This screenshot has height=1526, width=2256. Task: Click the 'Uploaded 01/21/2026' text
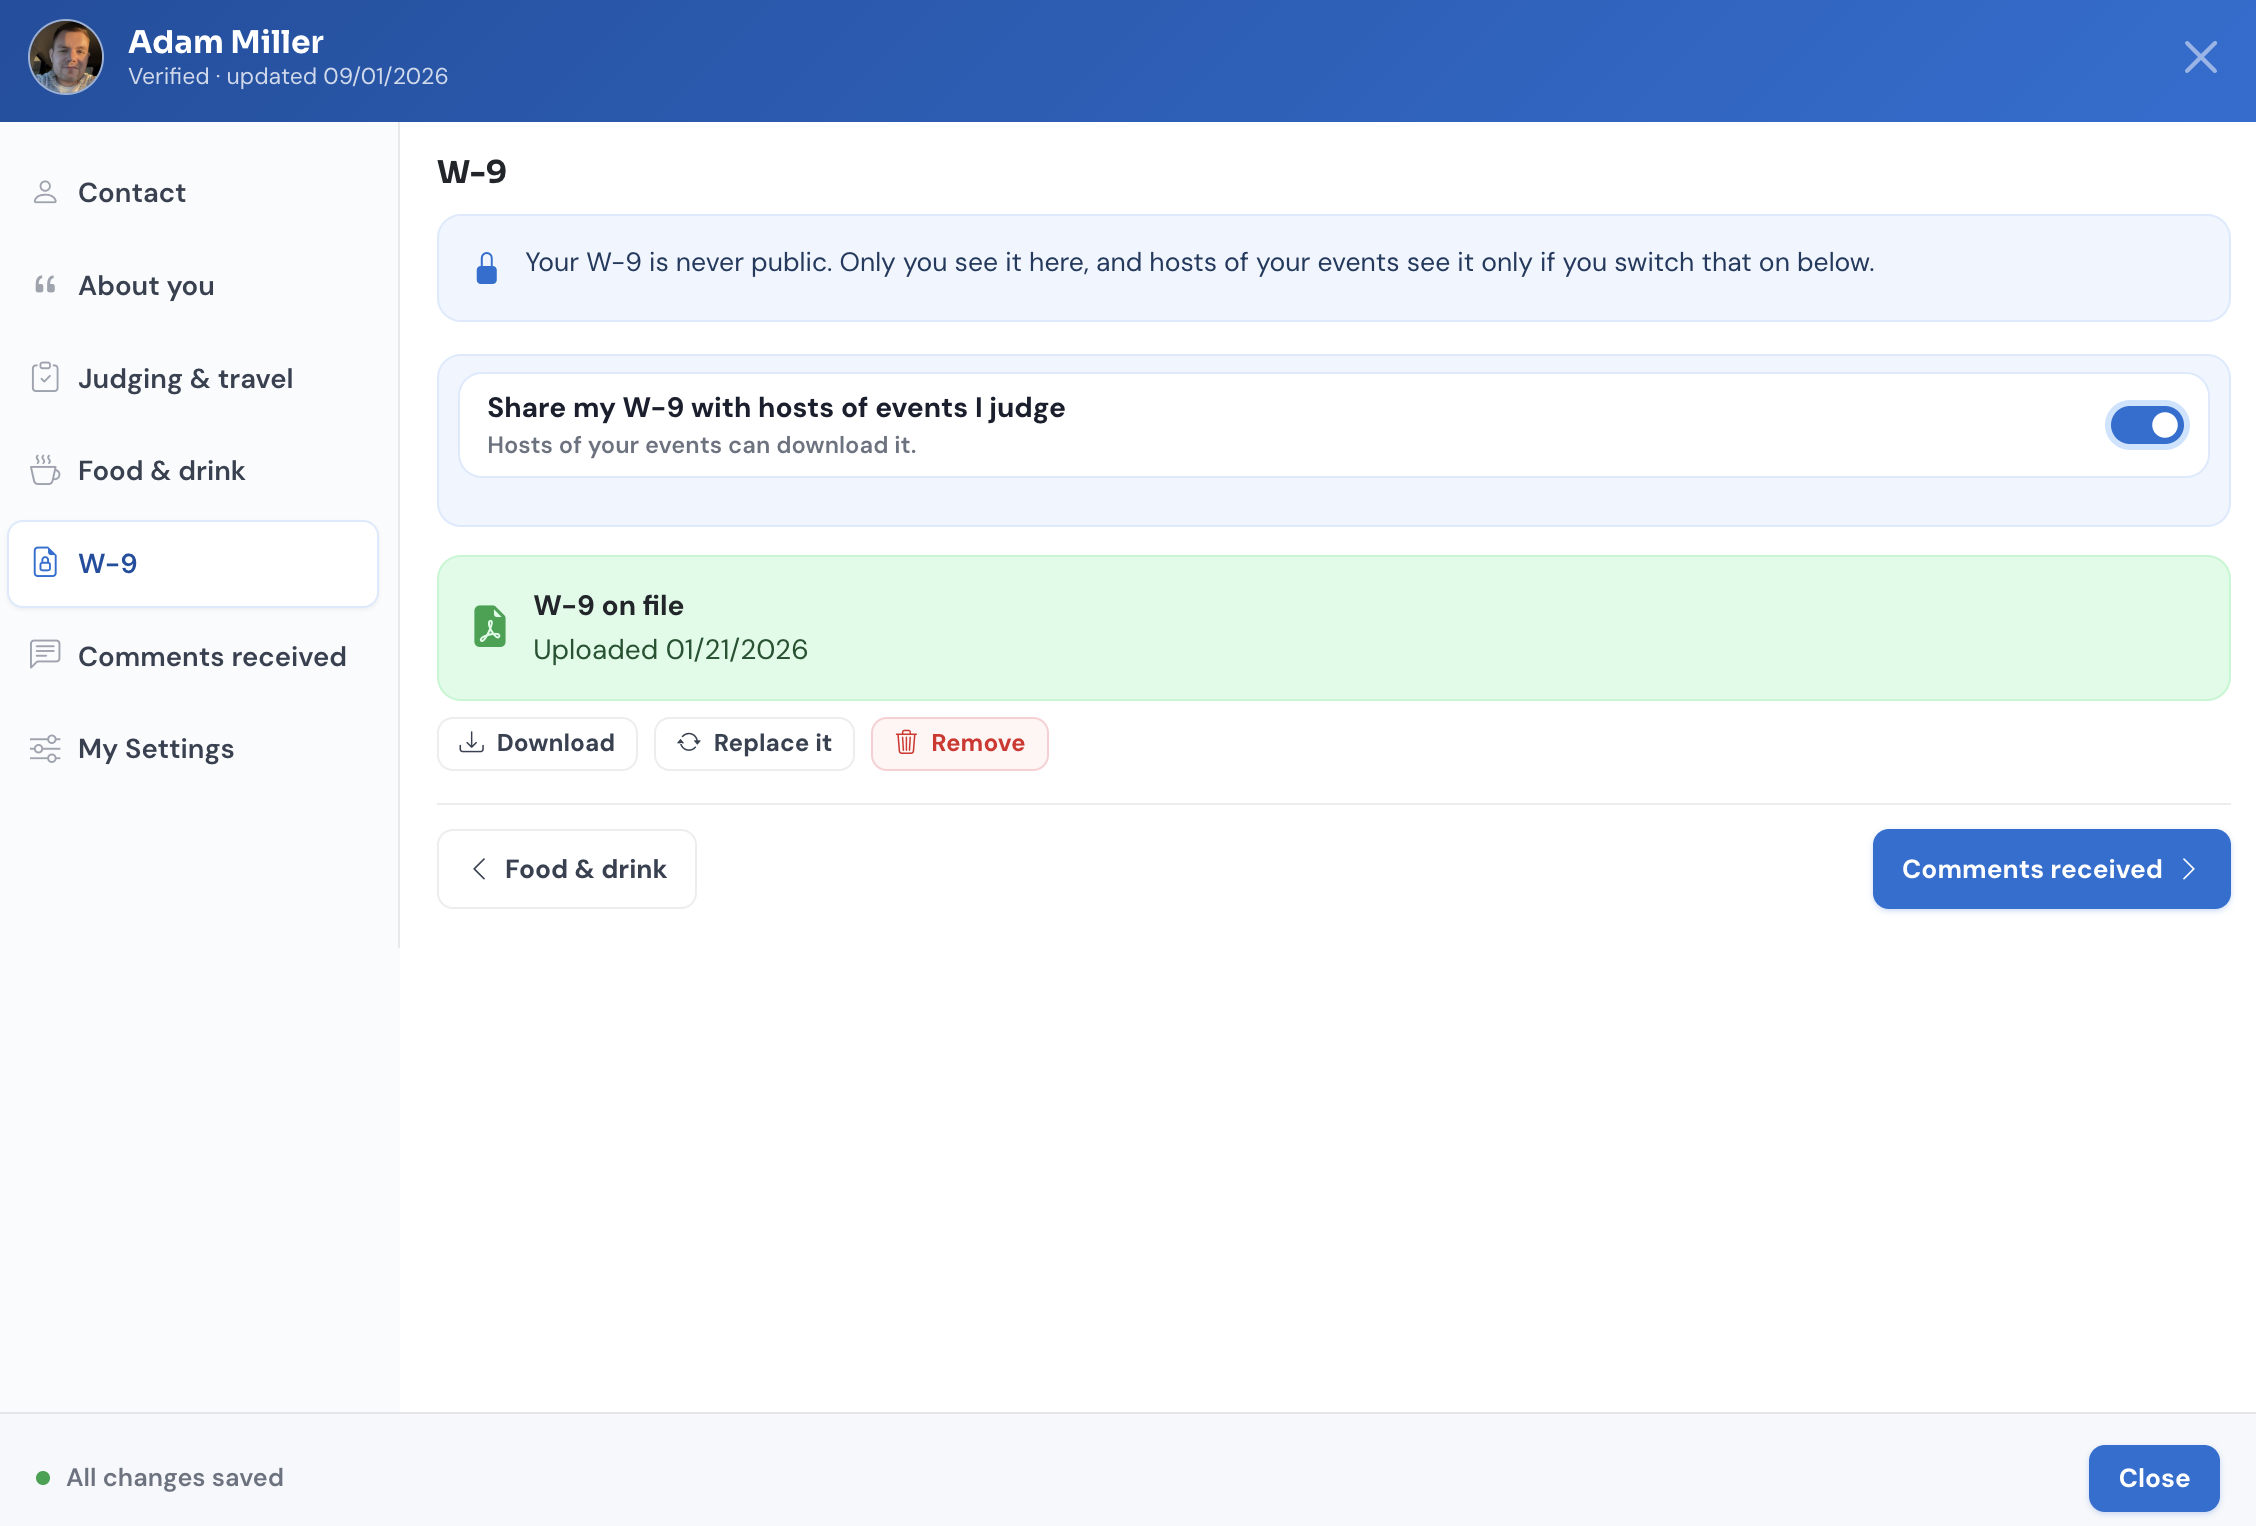pyautogui.click(x=670, y=649)
